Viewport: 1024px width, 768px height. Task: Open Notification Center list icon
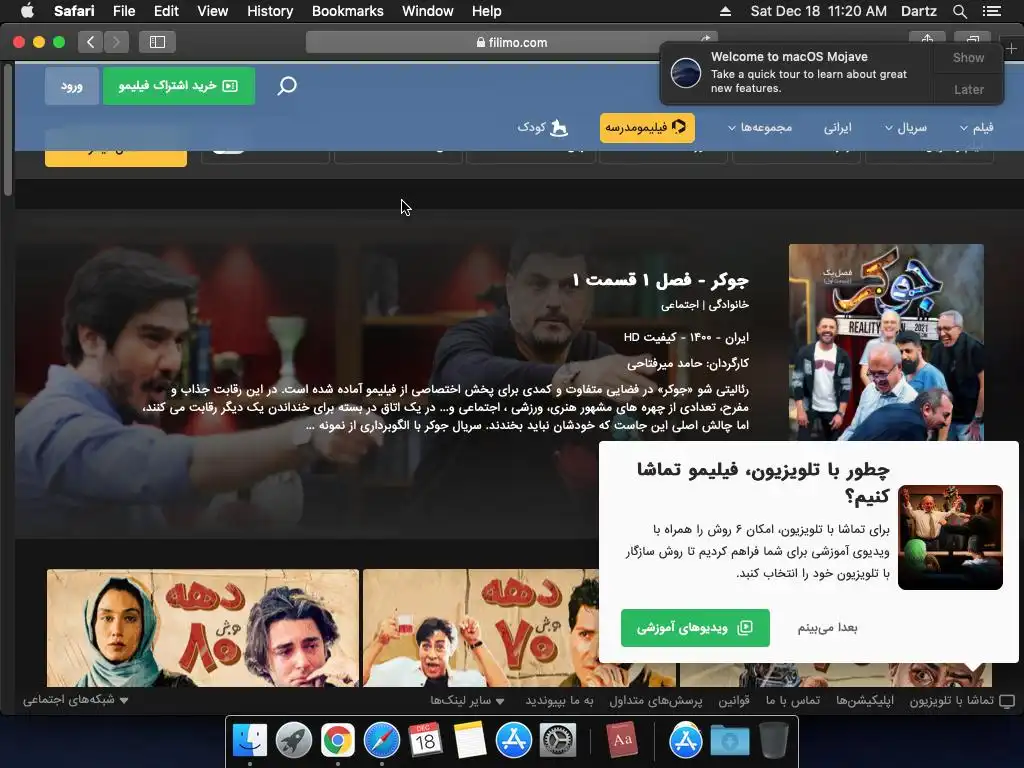pos(992,11)
